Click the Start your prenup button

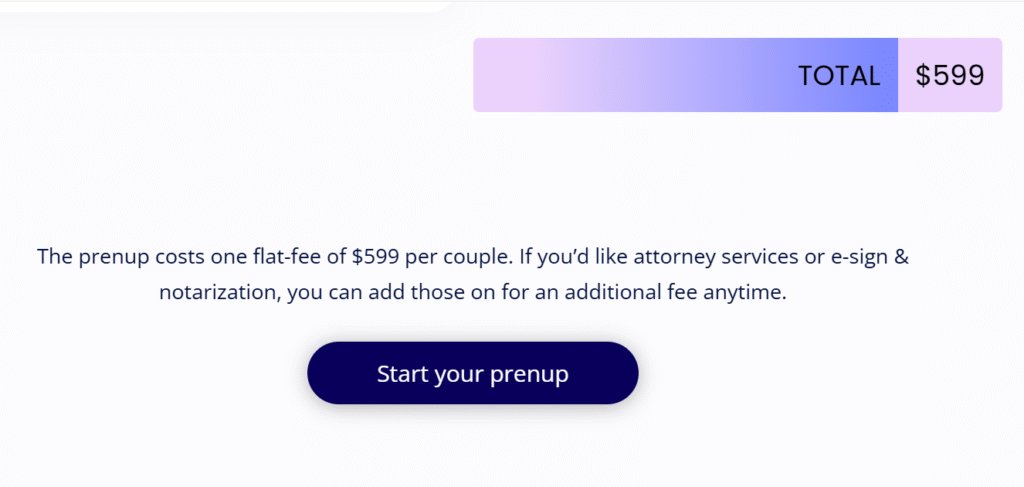click(x=473, y=373)
